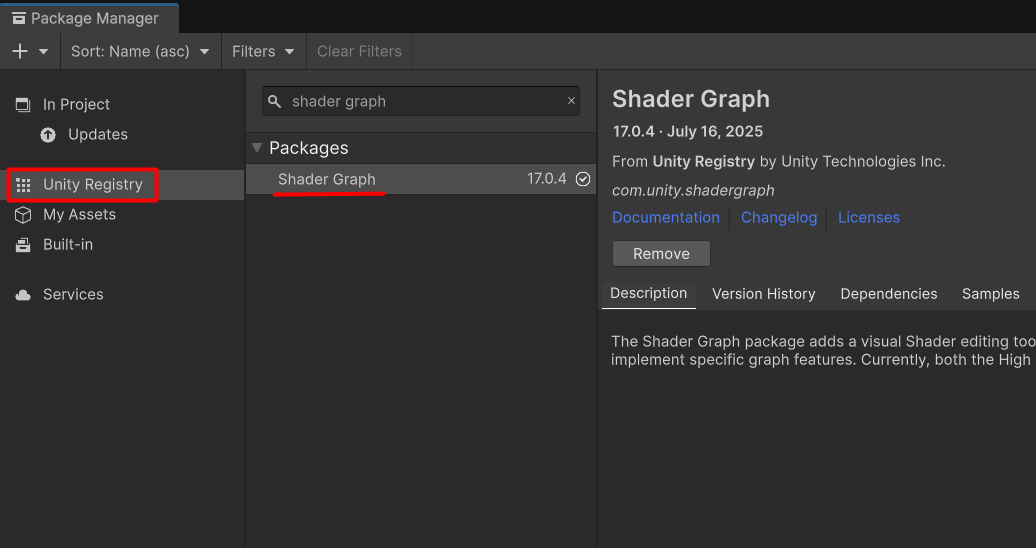Click the 17.0.4 · July 16, 2025 text

[688, 132]
